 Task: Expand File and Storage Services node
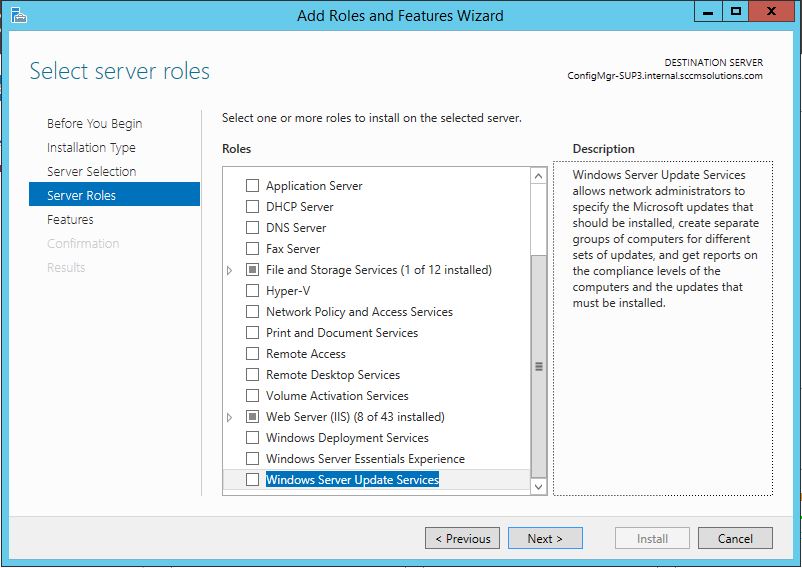pos(229,270)
